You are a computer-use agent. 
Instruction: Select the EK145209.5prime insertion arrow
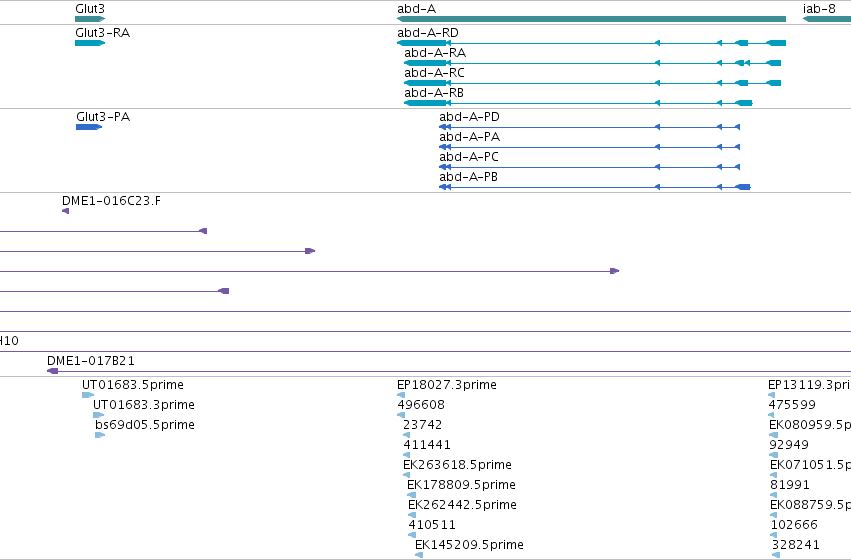[419, 555]
